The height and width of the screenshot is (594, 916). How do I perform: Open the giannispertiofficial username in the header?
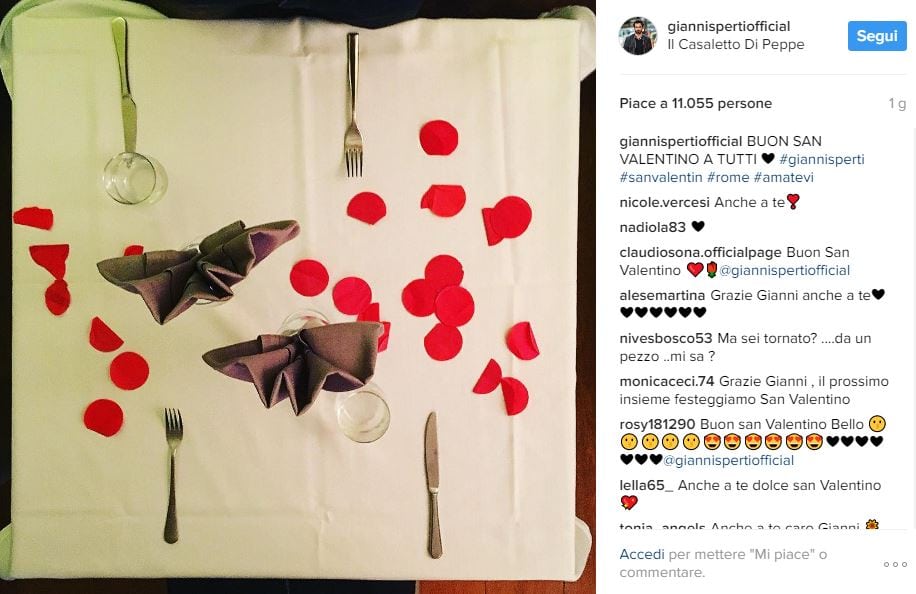pyautogui.click(x=728, y=26)
